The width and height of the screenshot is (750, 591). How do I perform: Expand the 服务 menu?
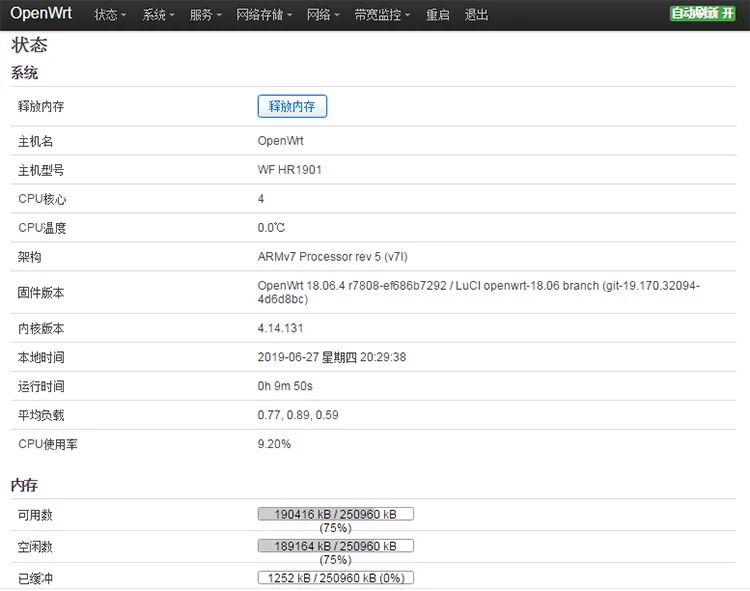(x=206, y=15)
